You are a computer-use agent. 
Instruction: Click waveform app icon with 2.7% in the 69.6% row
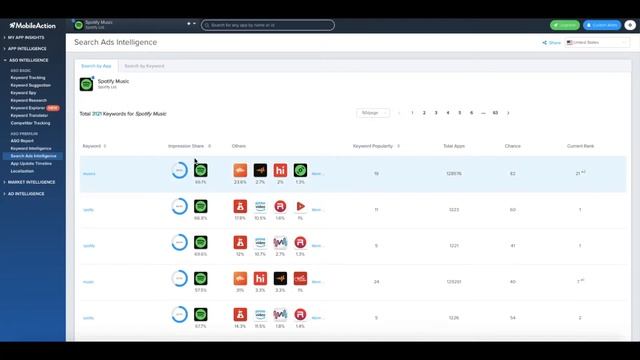click(x=280, y=242)
